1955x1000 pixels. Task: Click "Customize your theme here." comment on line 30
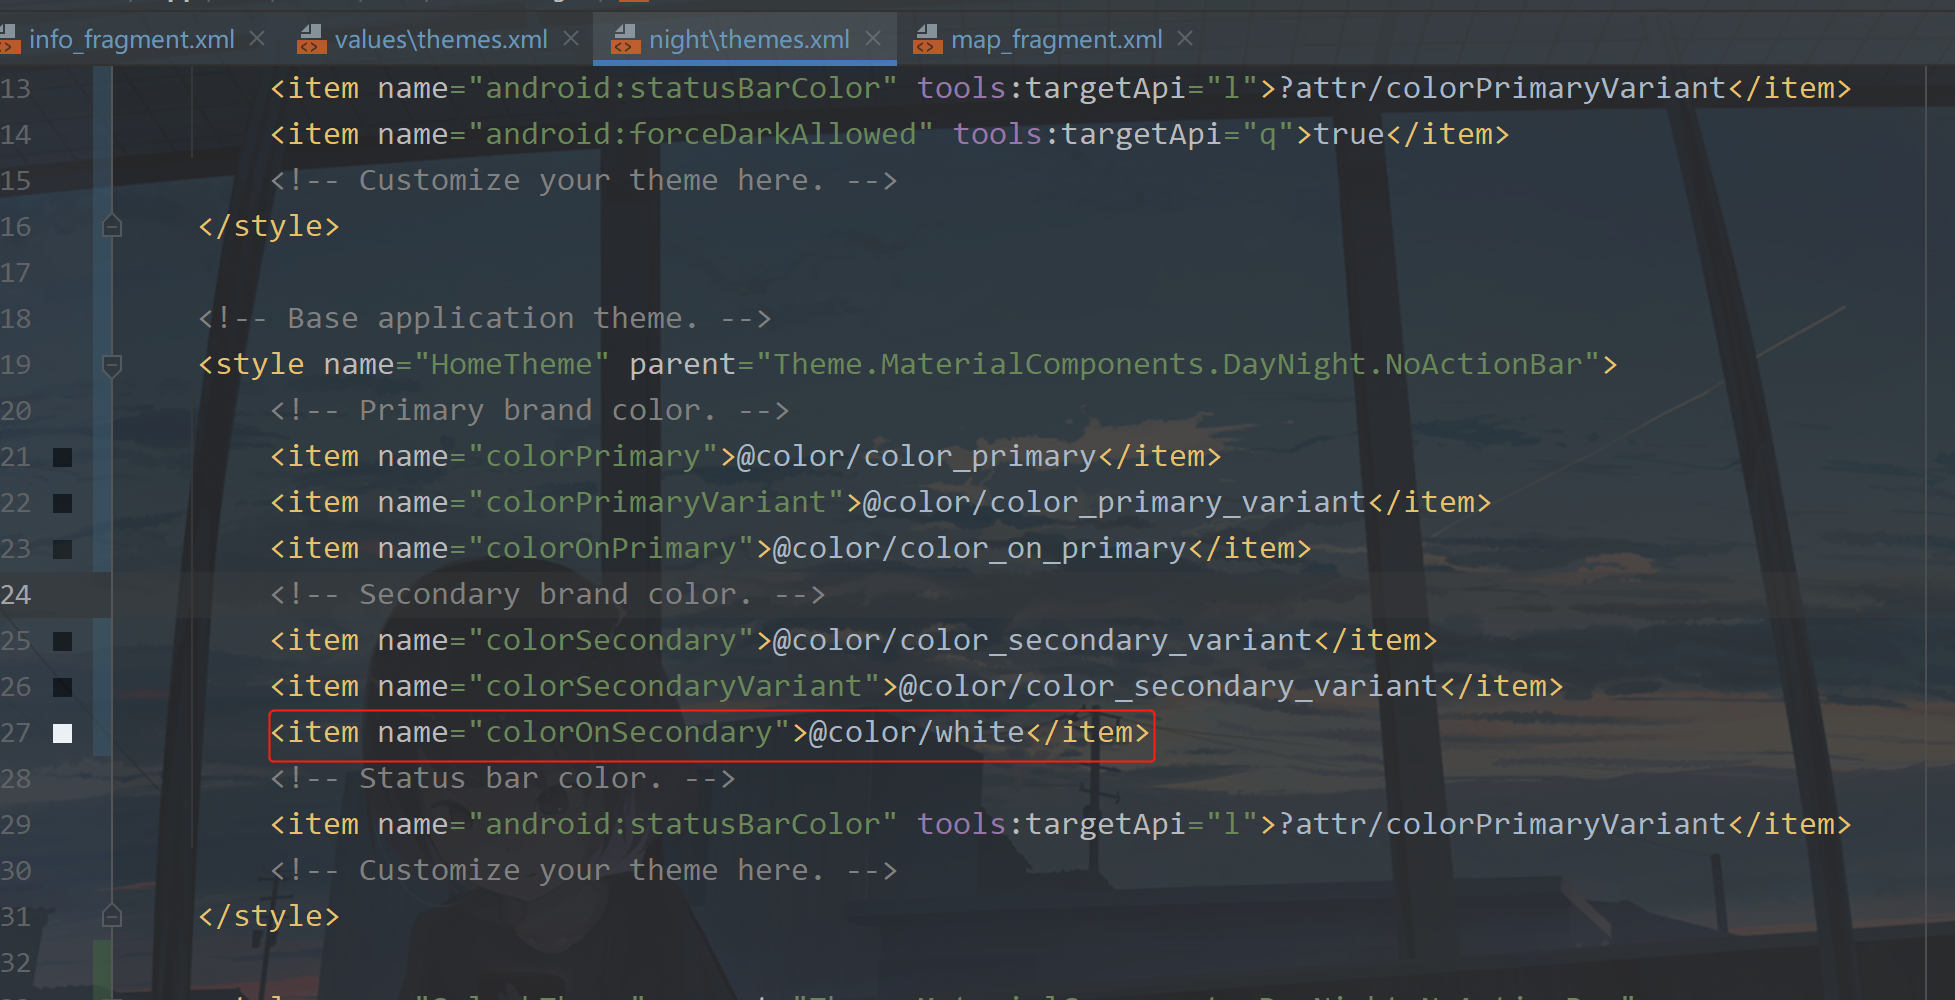584,871
